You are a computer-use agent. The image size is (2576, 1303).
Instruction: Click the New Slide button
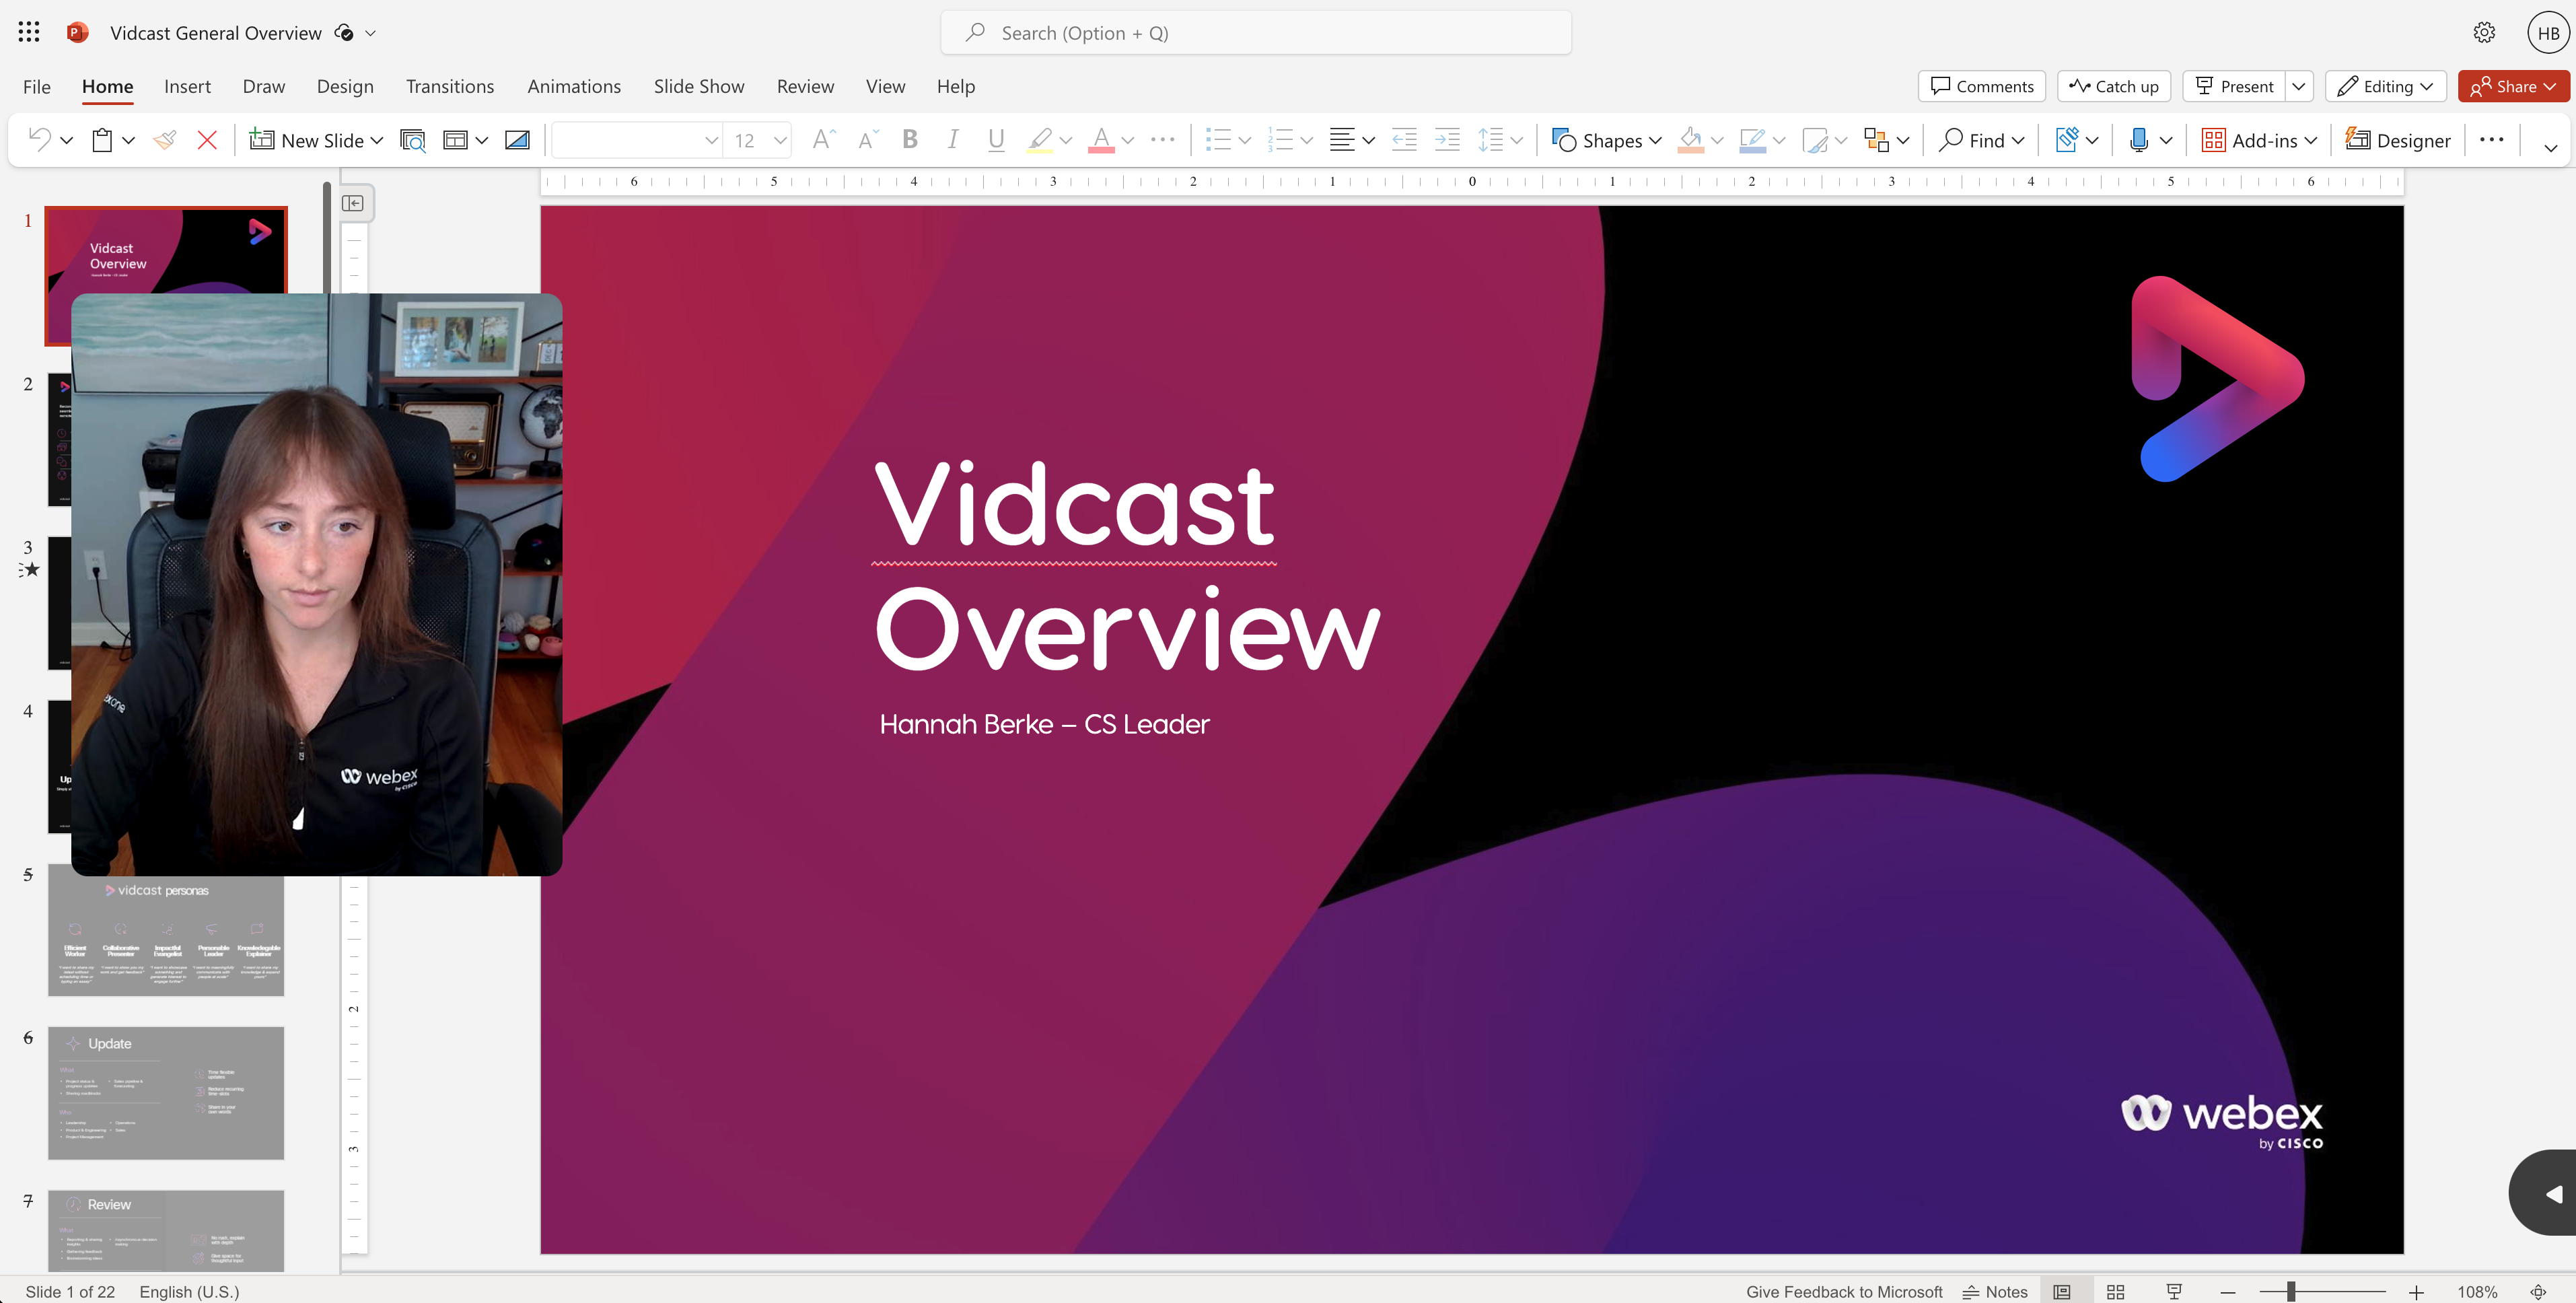[x=308, y=140]
